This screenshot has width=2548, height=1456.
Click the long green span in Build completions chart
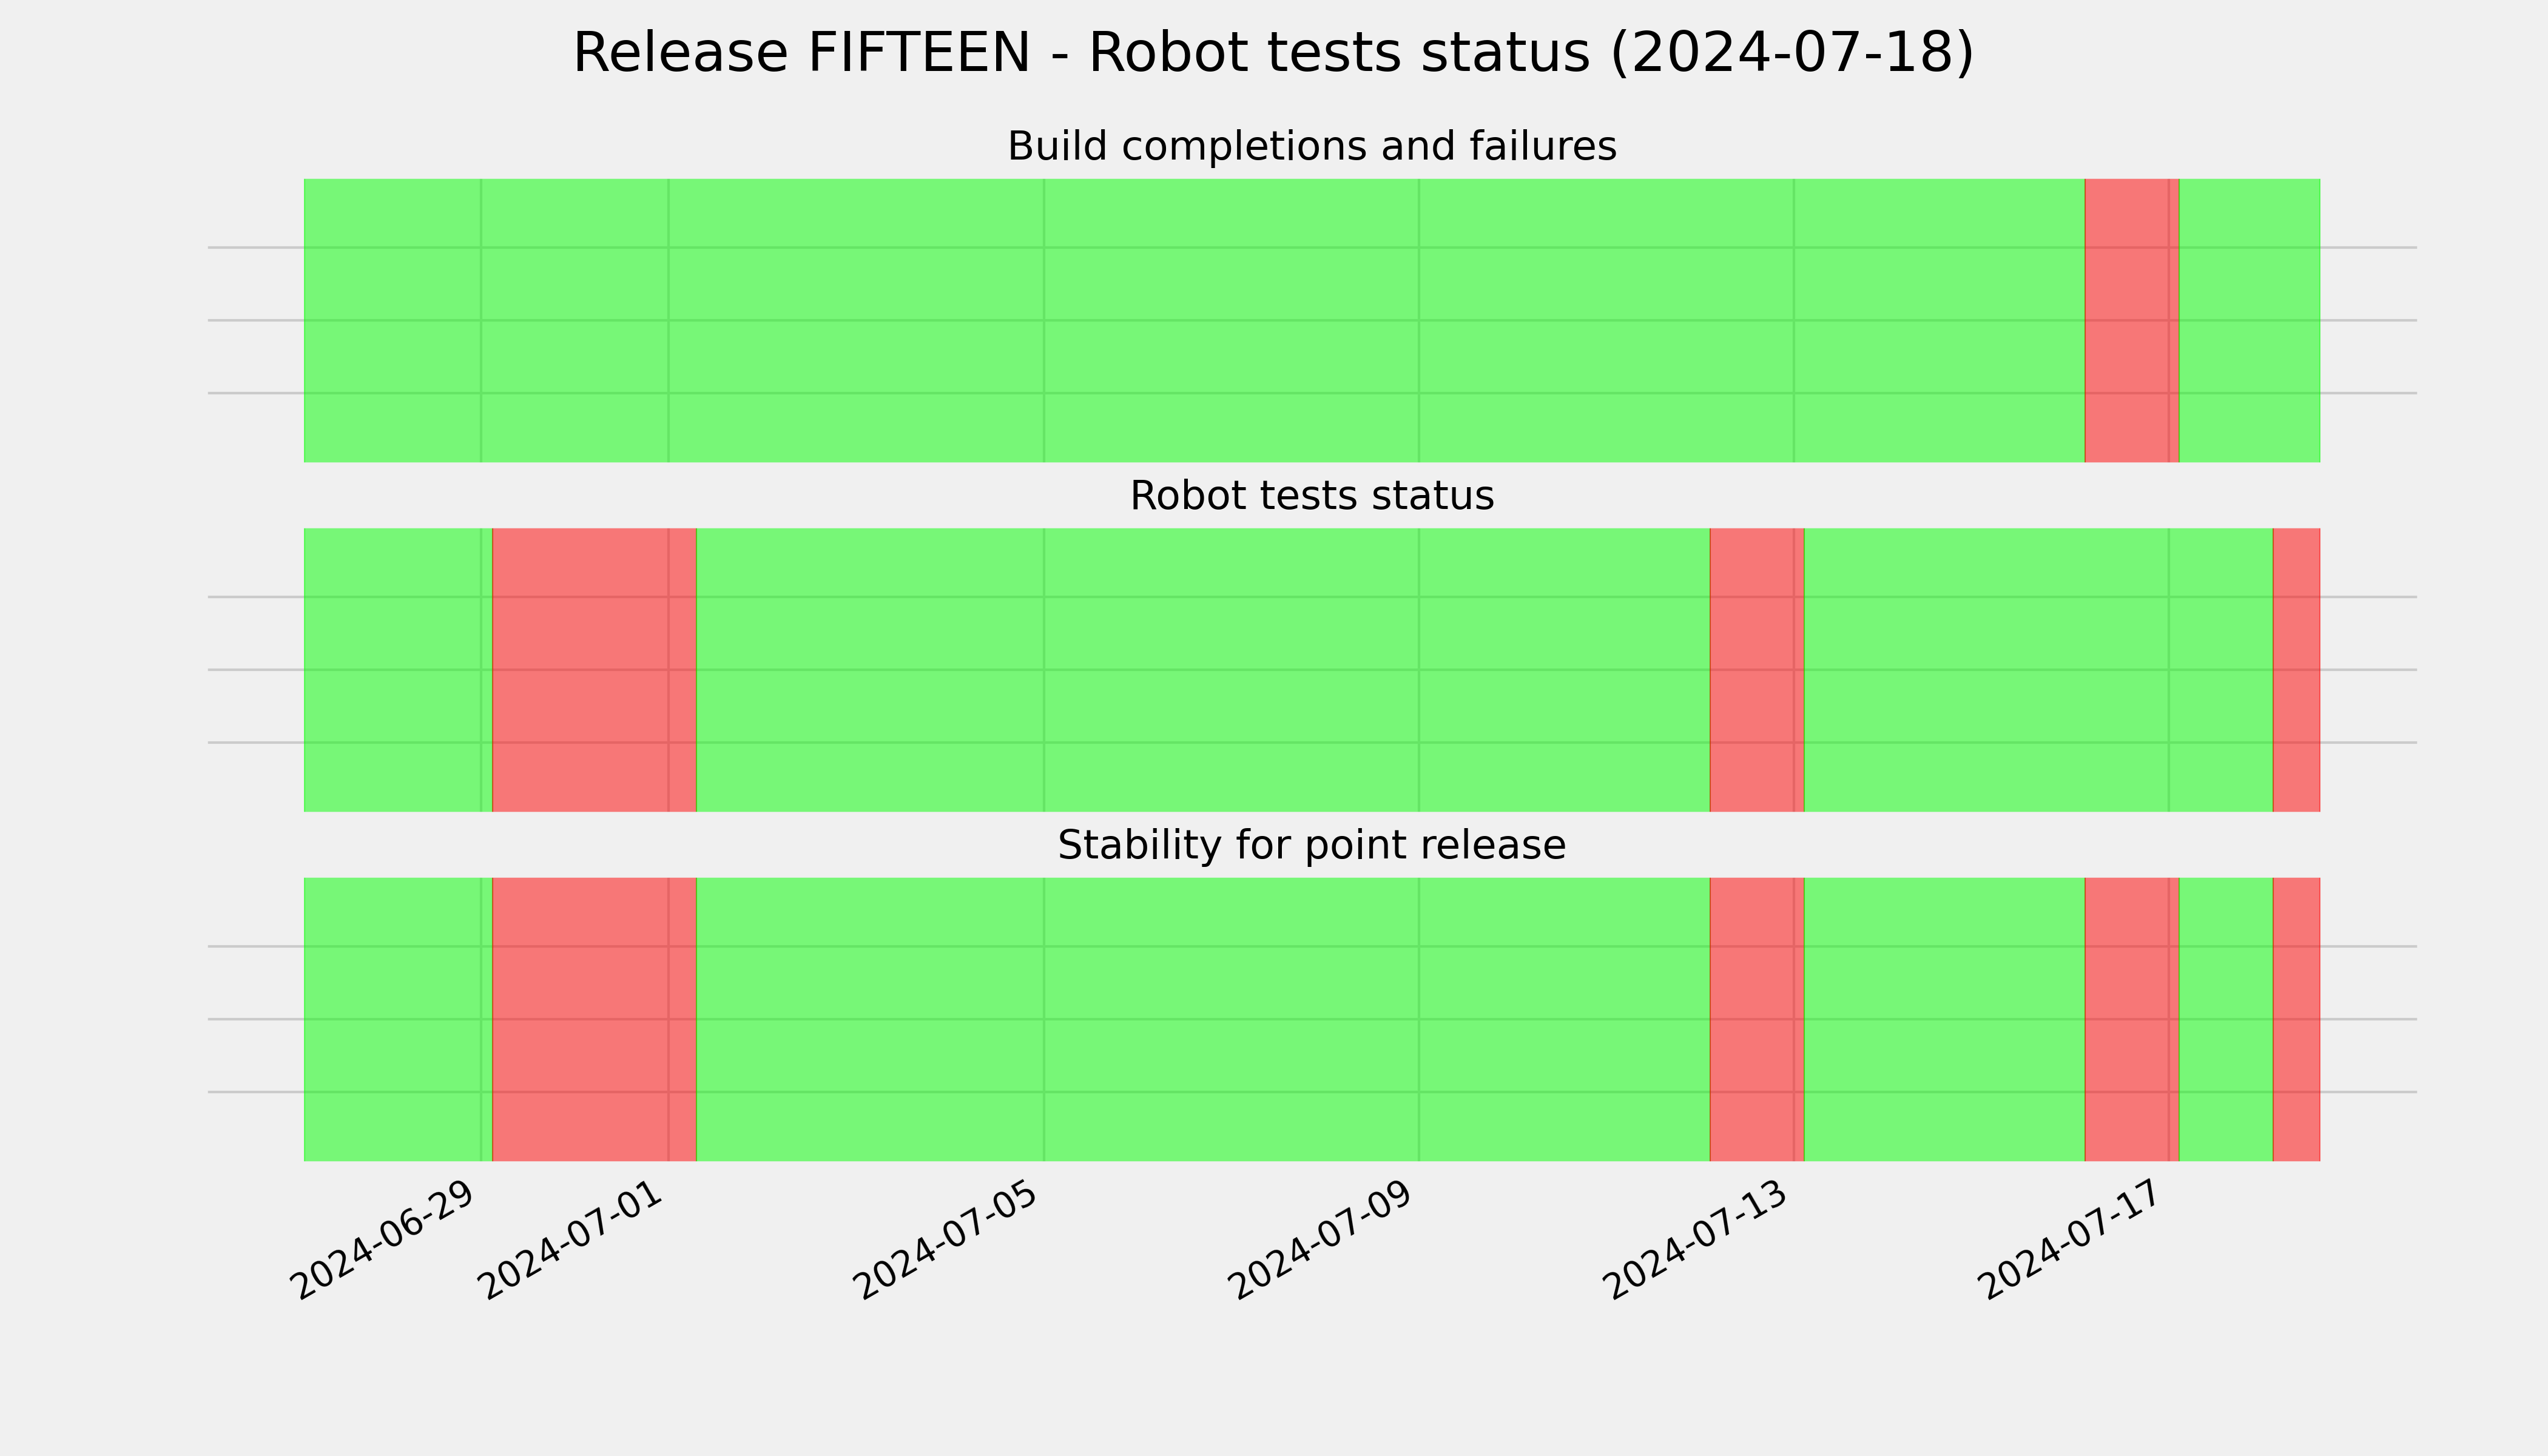[x=1194, y=320]
